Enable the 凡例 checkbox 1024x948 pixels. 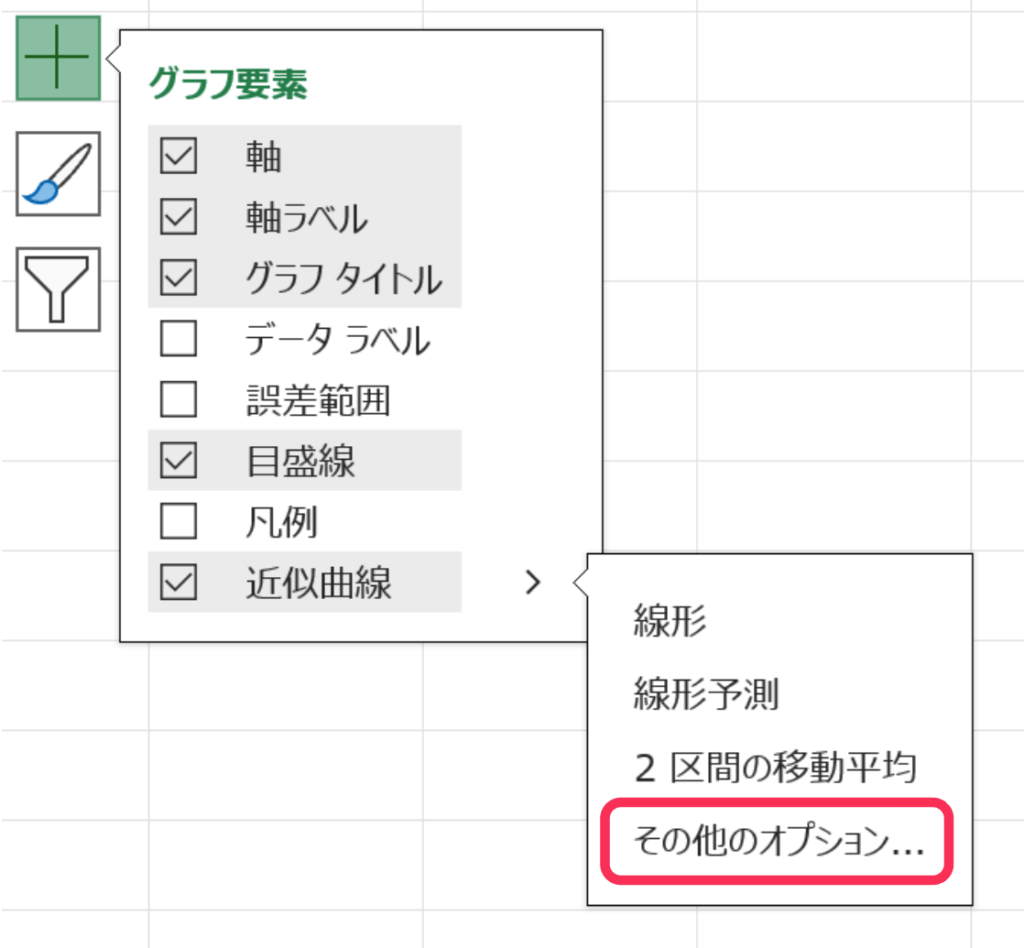178,521
